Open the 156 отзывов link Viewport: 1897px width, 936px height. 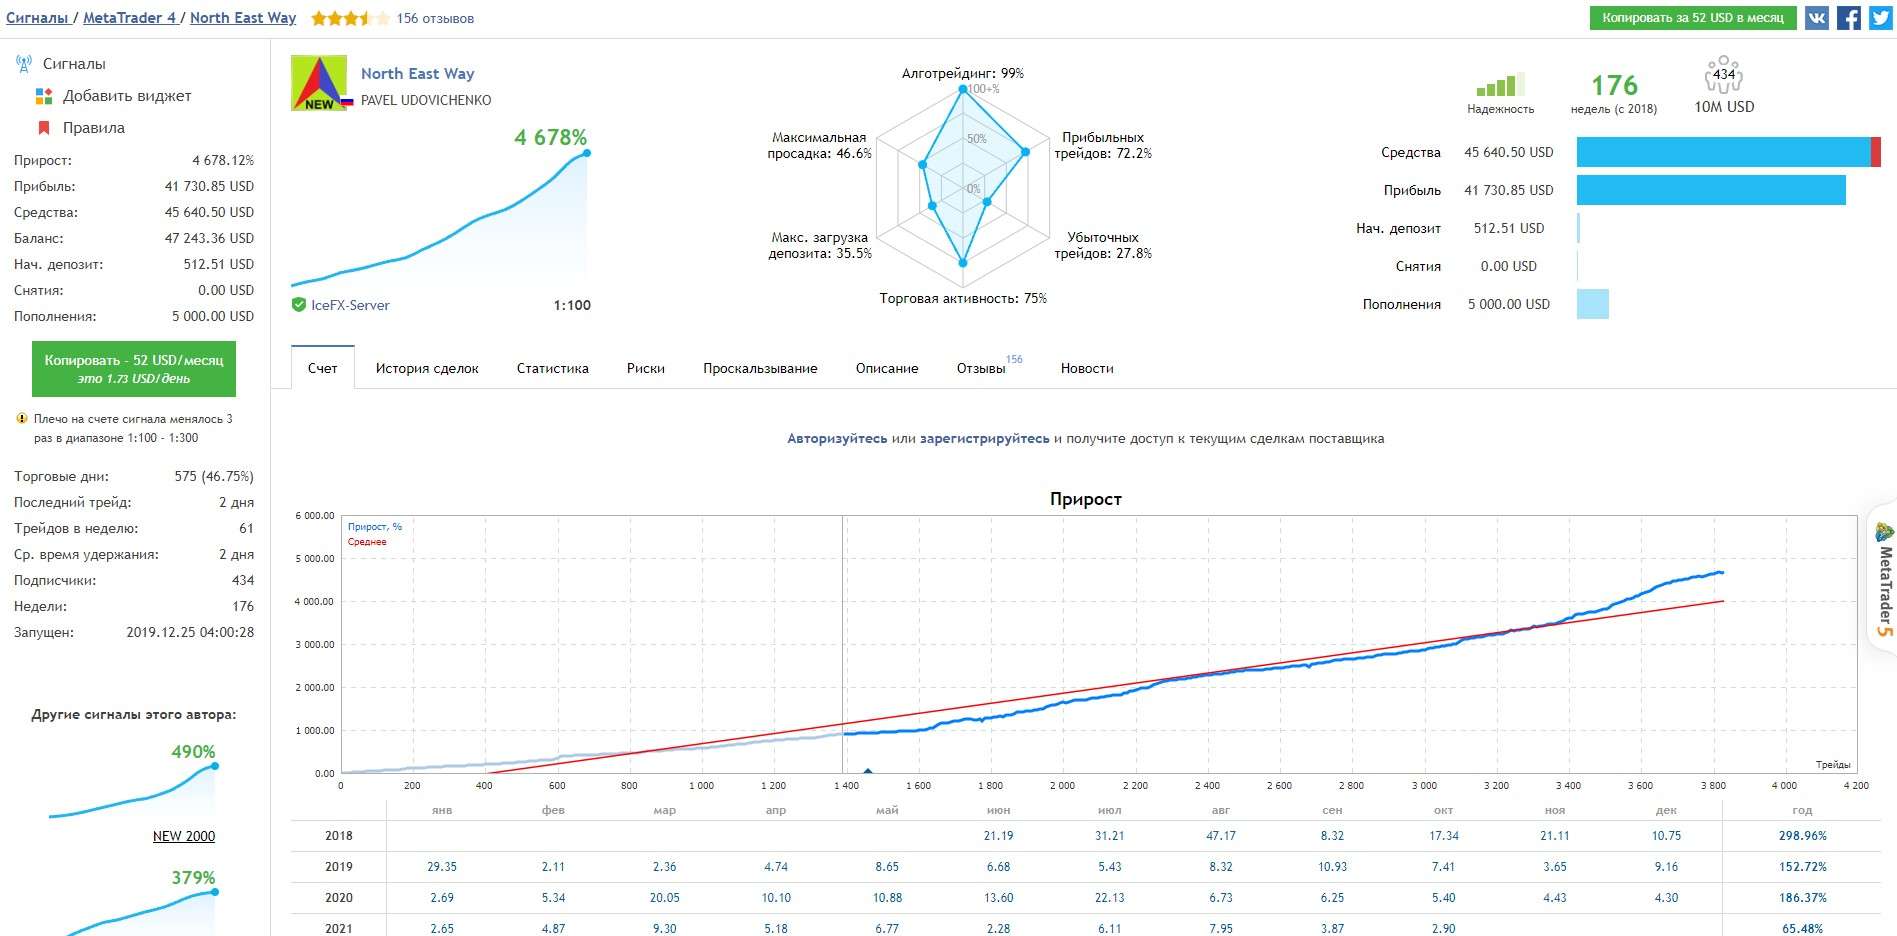point(435,18)
